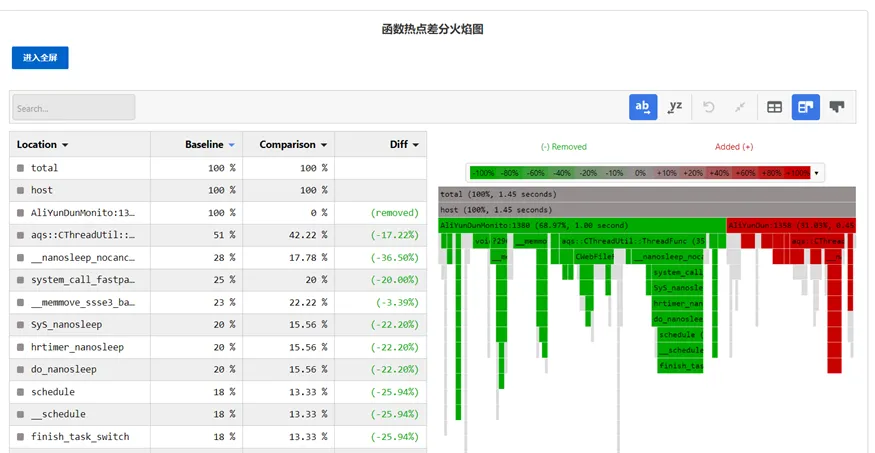The height and width of the screenshot is (453, 875).
Task: Click green 'system_call' flamegraph bar
Action: 677,272
